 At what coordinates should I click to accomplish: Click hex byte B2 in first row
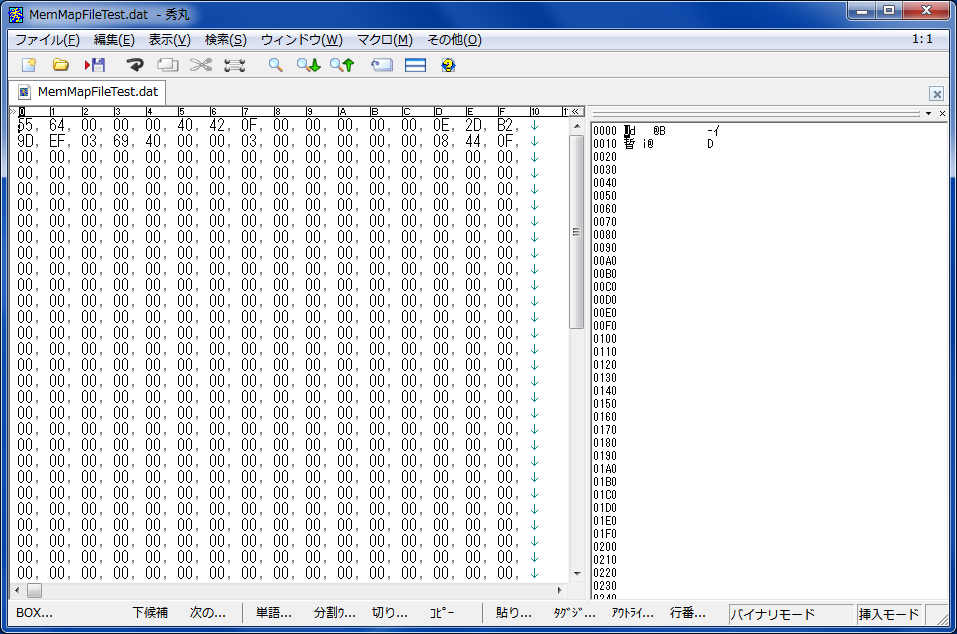(505, 126)
